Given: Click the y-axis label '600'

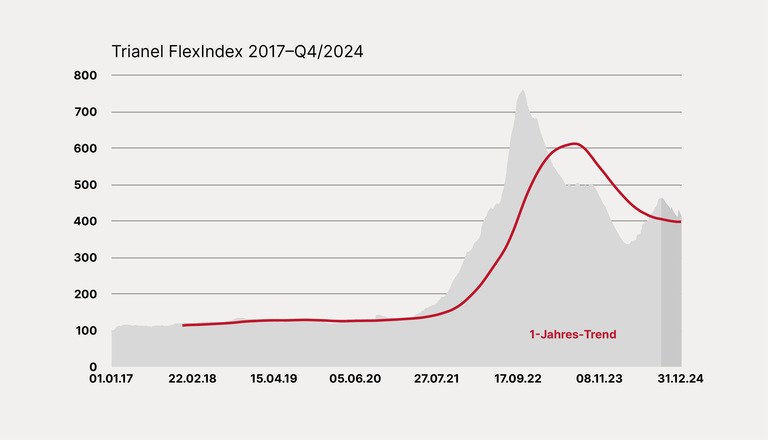Looking at the screenshot, I should pos(85,148).
